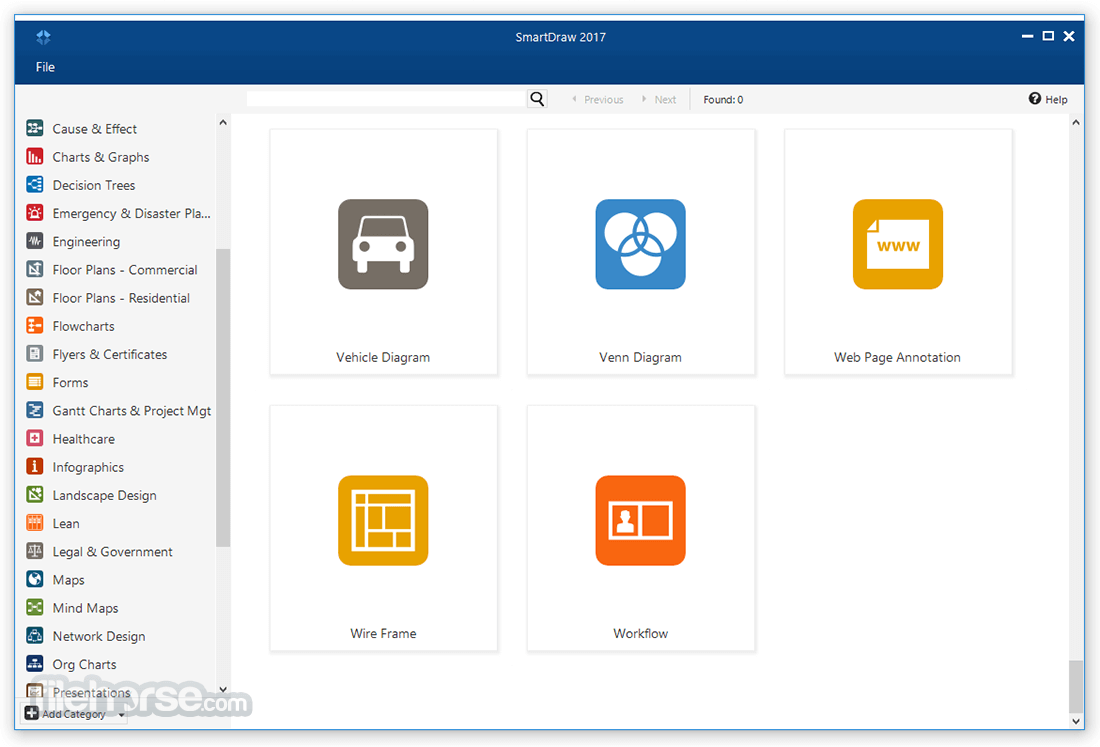Click the search magnifier icon
The image size is (1100, 747).
tap(537, 99)
